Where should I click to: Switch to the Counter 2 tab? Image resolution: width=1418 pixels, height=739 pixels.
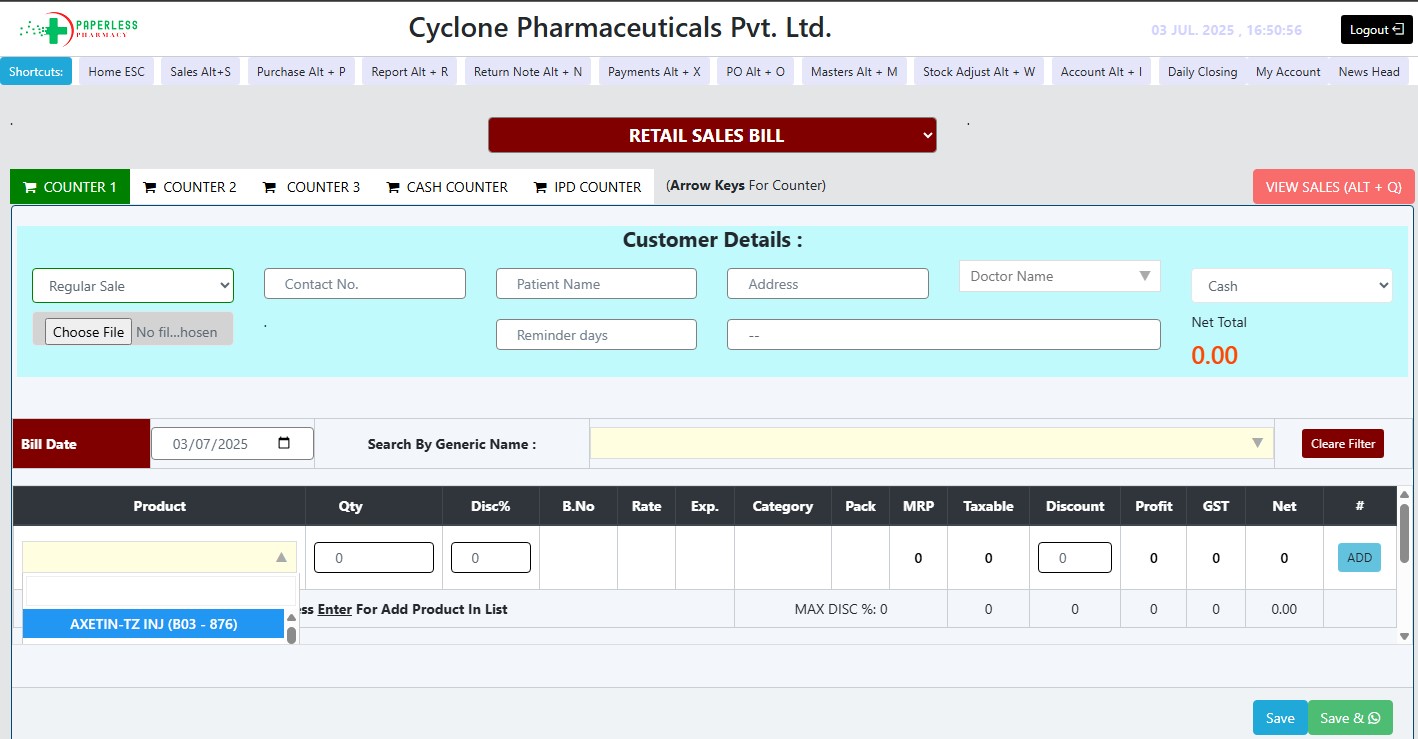pyautogui.click(x=190, y=187)
